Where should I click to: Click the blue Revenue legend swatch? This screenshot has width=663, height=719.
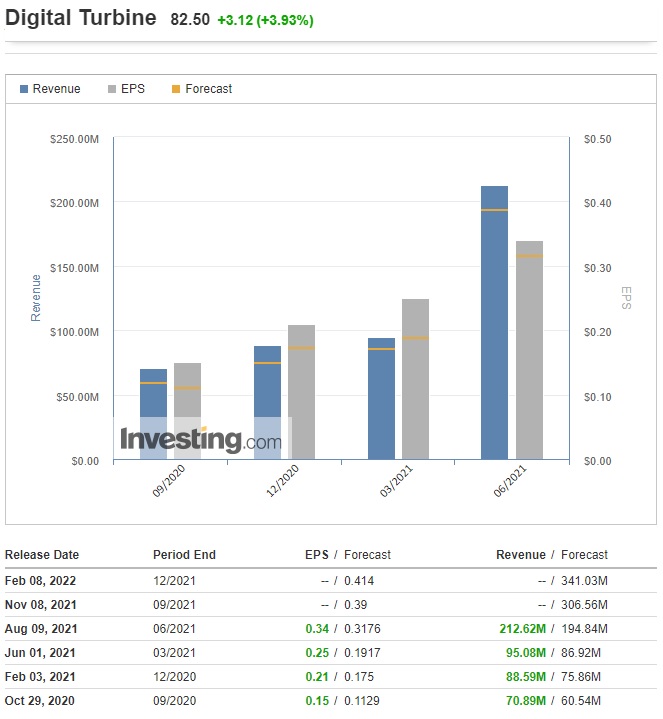(24, 89)
